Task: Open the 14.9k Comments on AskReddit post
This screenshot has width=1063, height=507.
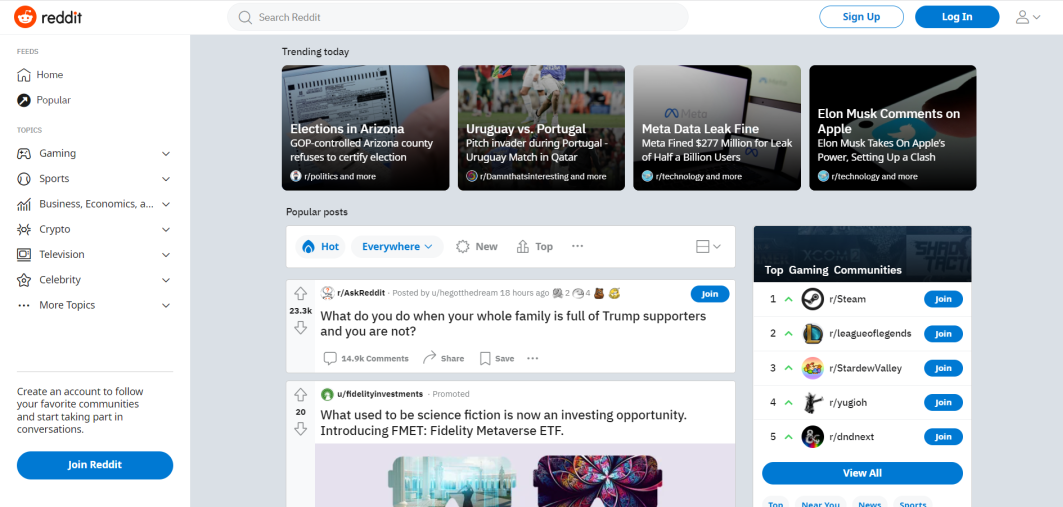Action: 366,358
